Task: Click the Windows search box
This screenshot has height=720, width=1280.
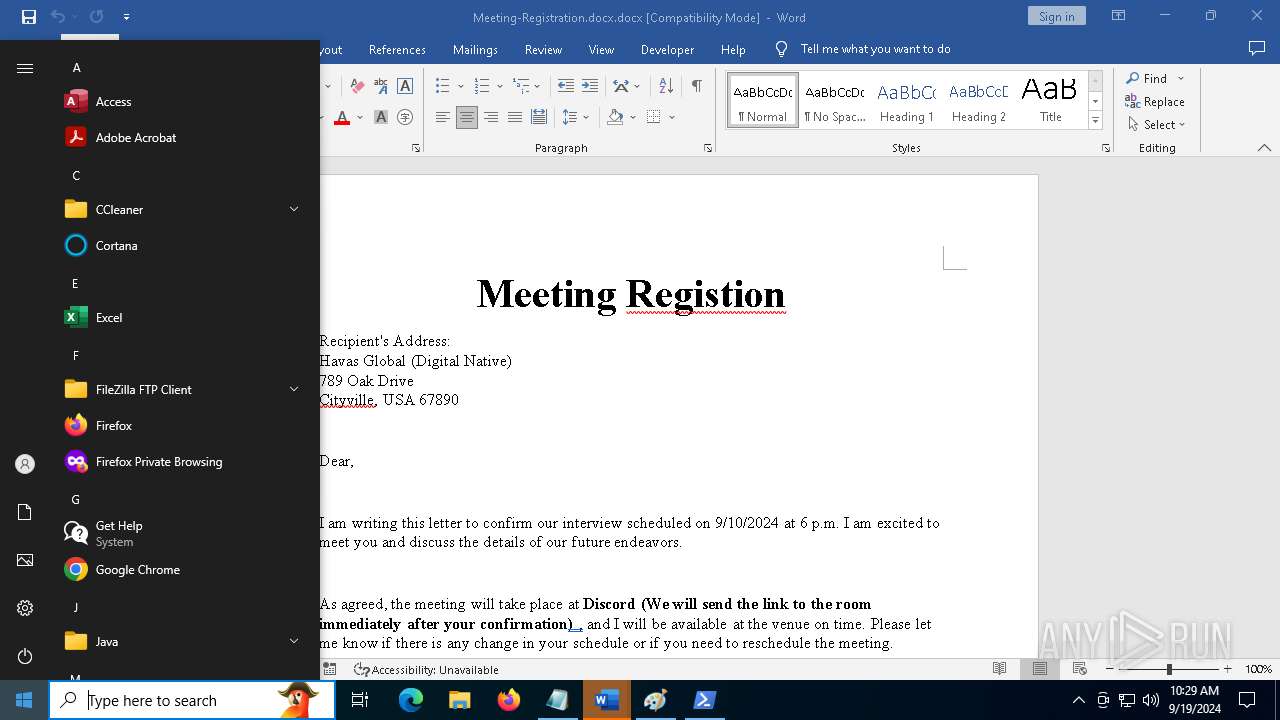Action: pos(192,700)
